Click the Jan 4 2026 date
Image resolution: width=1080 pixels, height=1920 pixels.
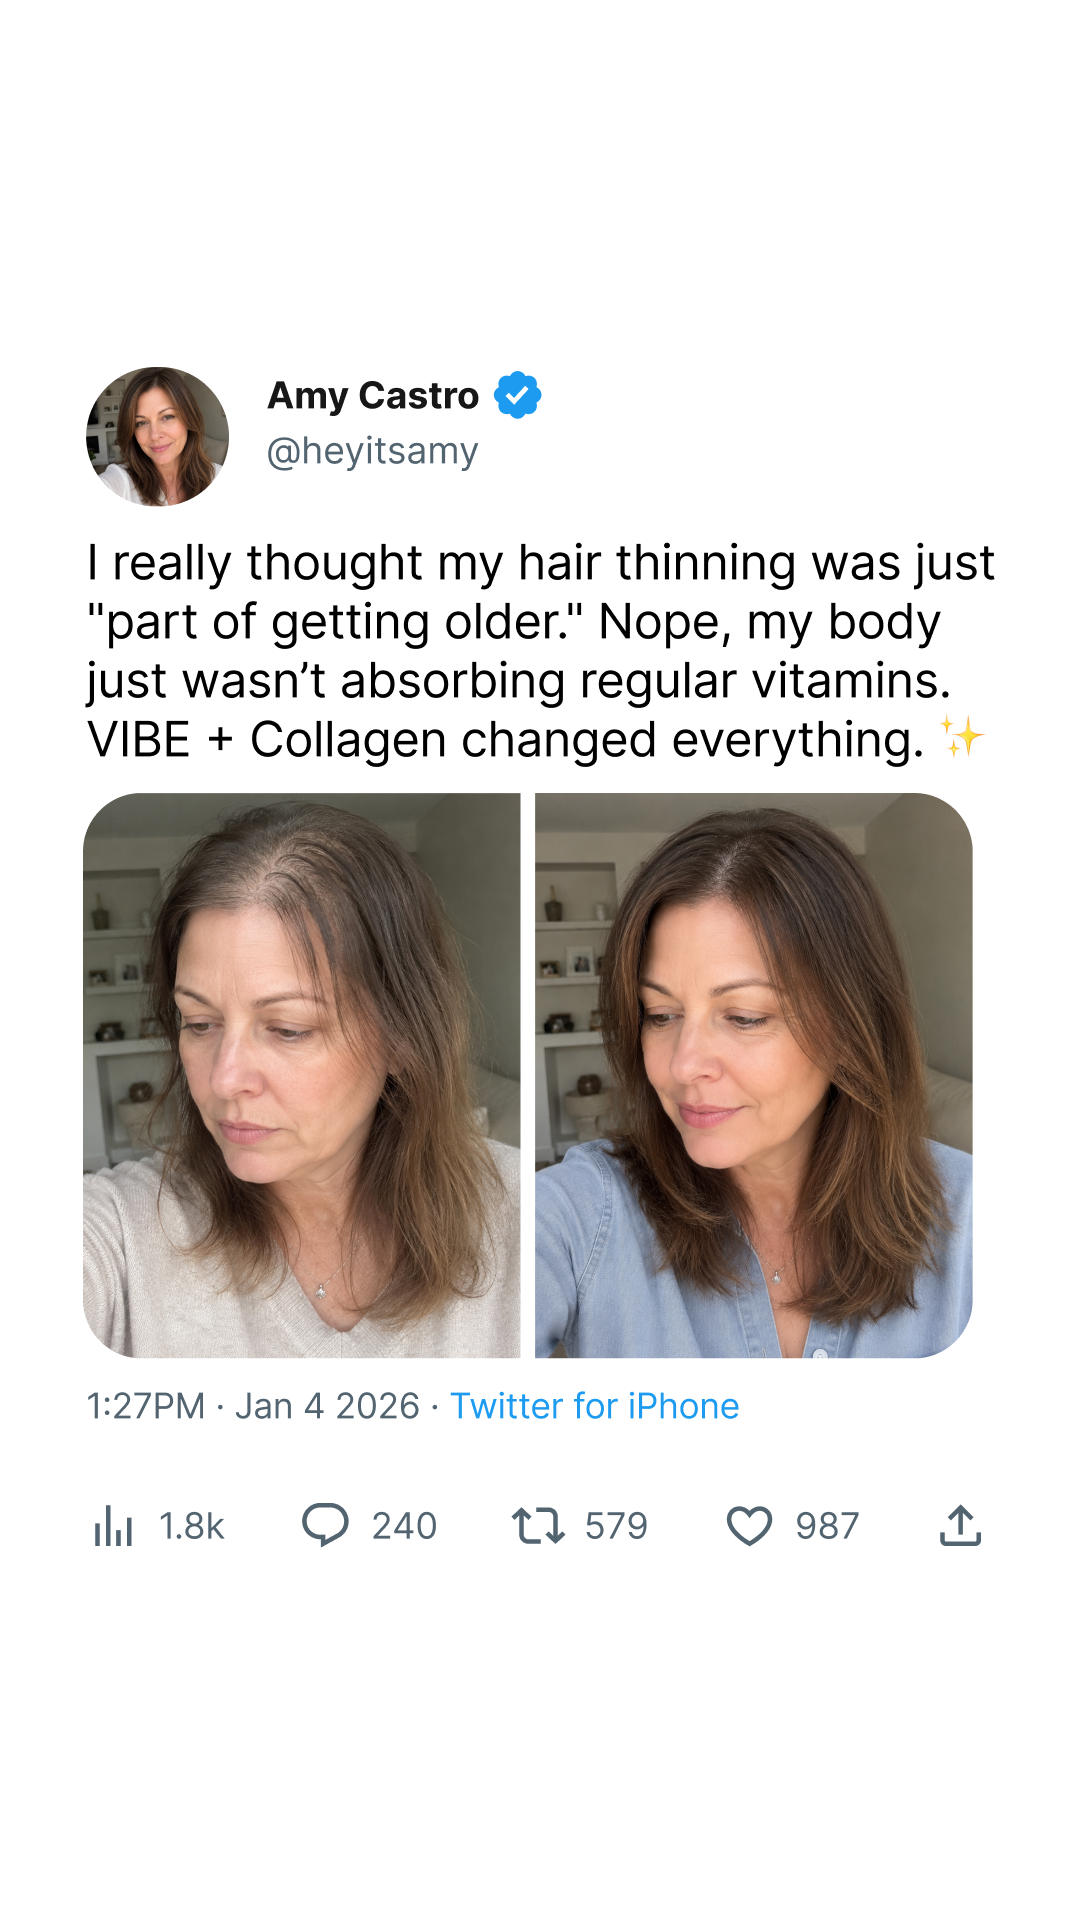pos(327,1406)
